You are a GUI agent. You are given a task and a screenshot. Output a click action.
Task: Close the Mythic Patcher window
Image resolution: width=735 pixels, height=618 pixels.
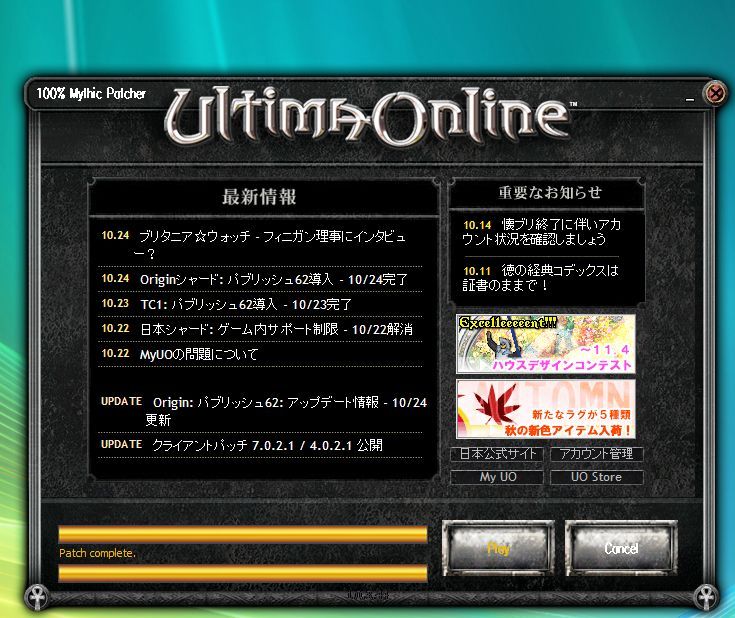point(715,93)
